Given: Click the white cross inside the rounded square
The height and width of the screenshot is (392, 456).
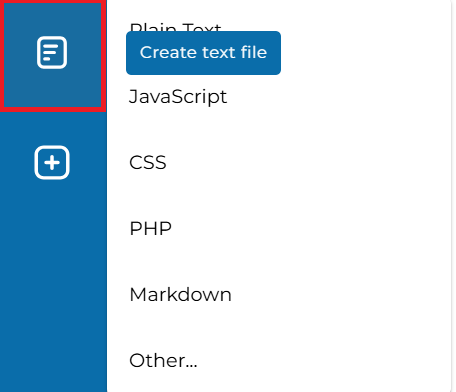Looking at the screenshot, I should point(52,163).
